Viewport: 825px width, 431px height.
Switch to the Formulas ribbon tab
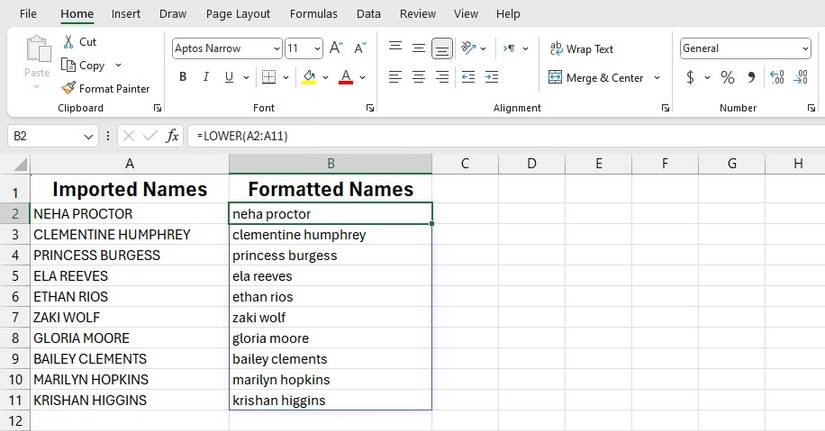313,14
